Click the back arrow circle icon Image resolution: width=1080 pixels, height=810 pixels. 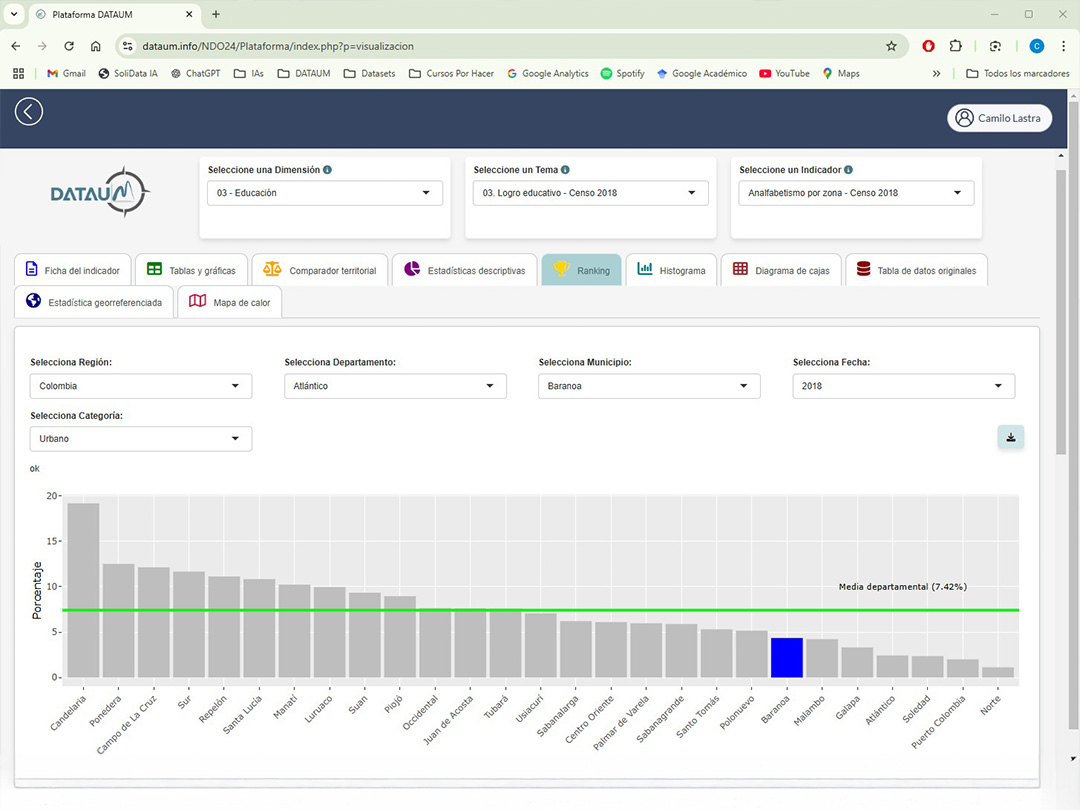tap(29, 112)
